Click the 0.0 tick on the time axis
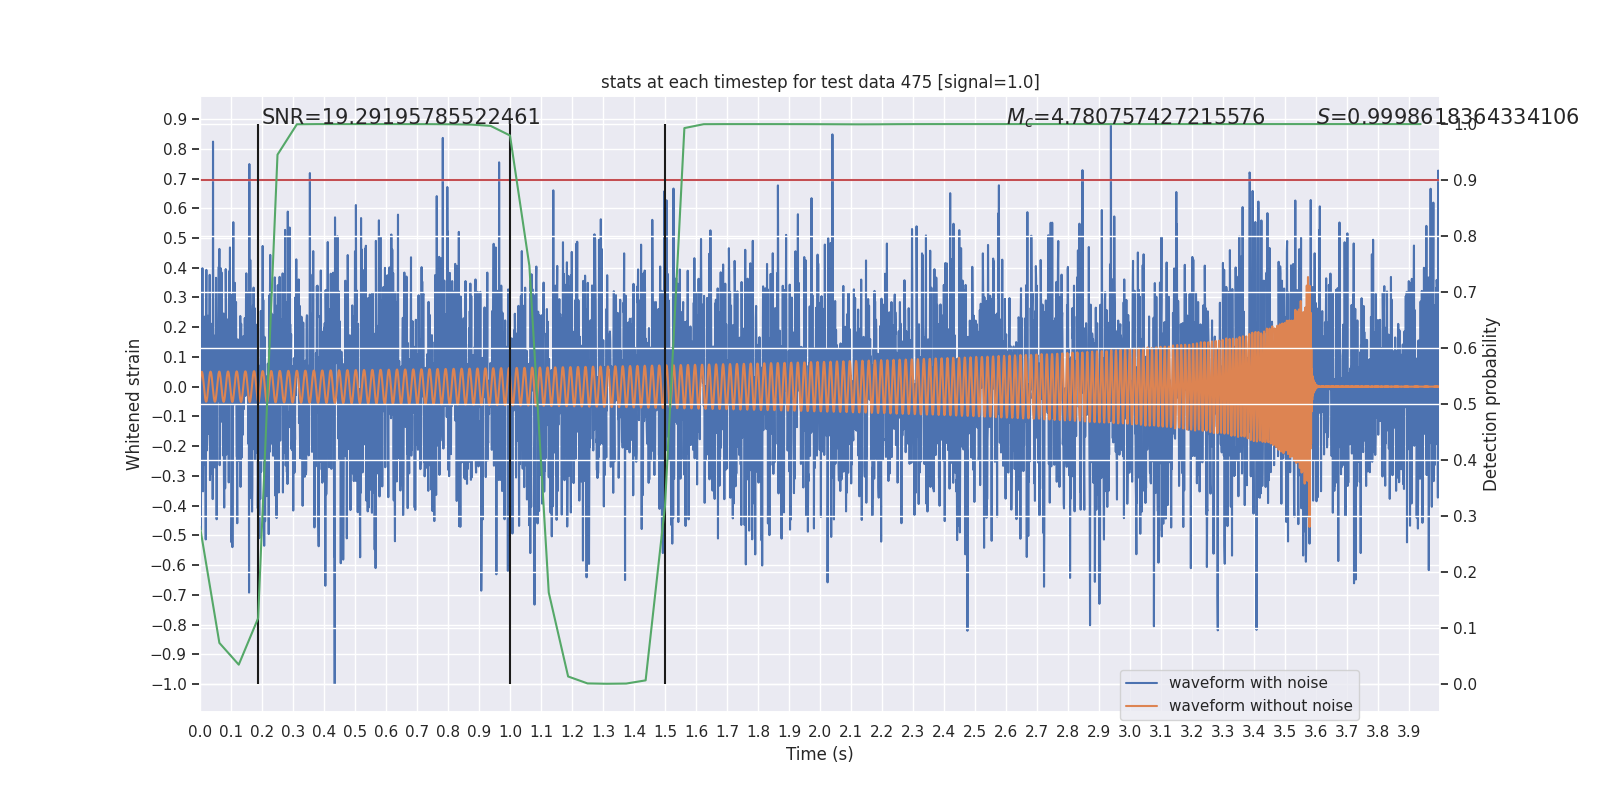This screenshot has height=800, width=1600. (200, 732)
